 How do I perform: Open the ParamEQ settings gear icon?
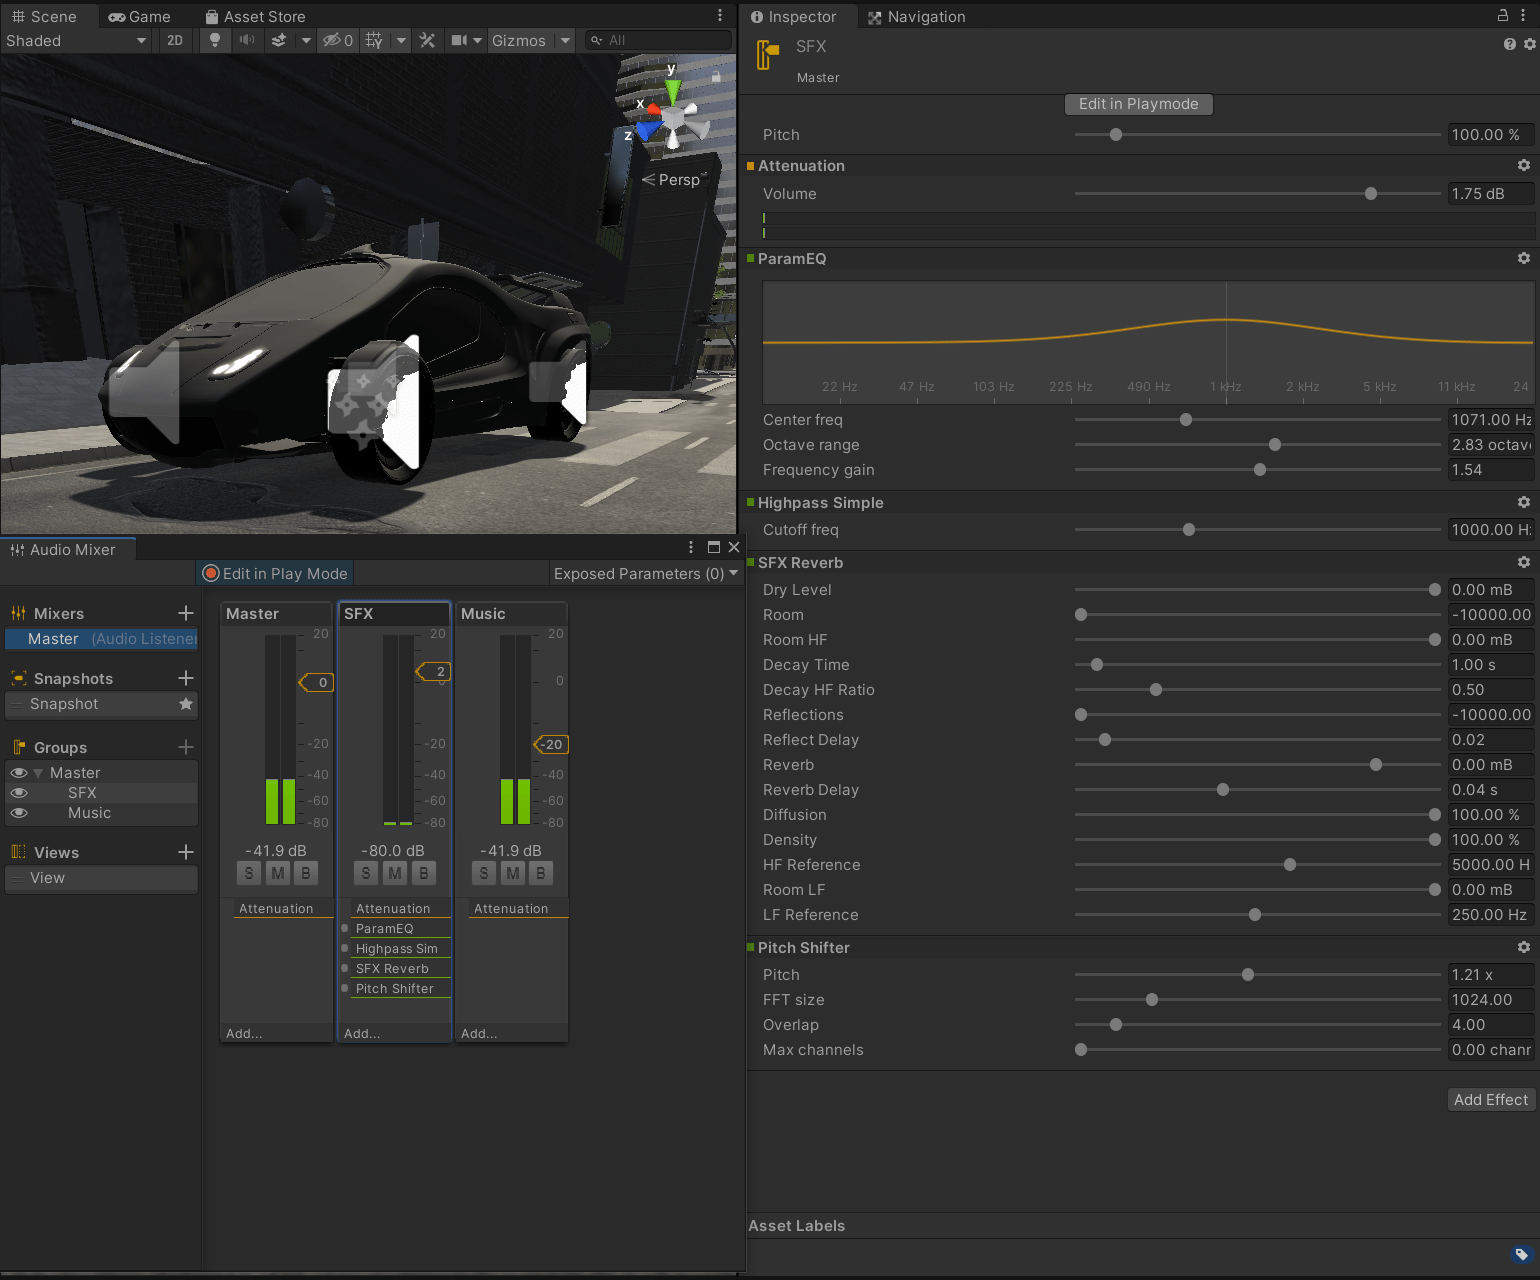(1523, 258)
